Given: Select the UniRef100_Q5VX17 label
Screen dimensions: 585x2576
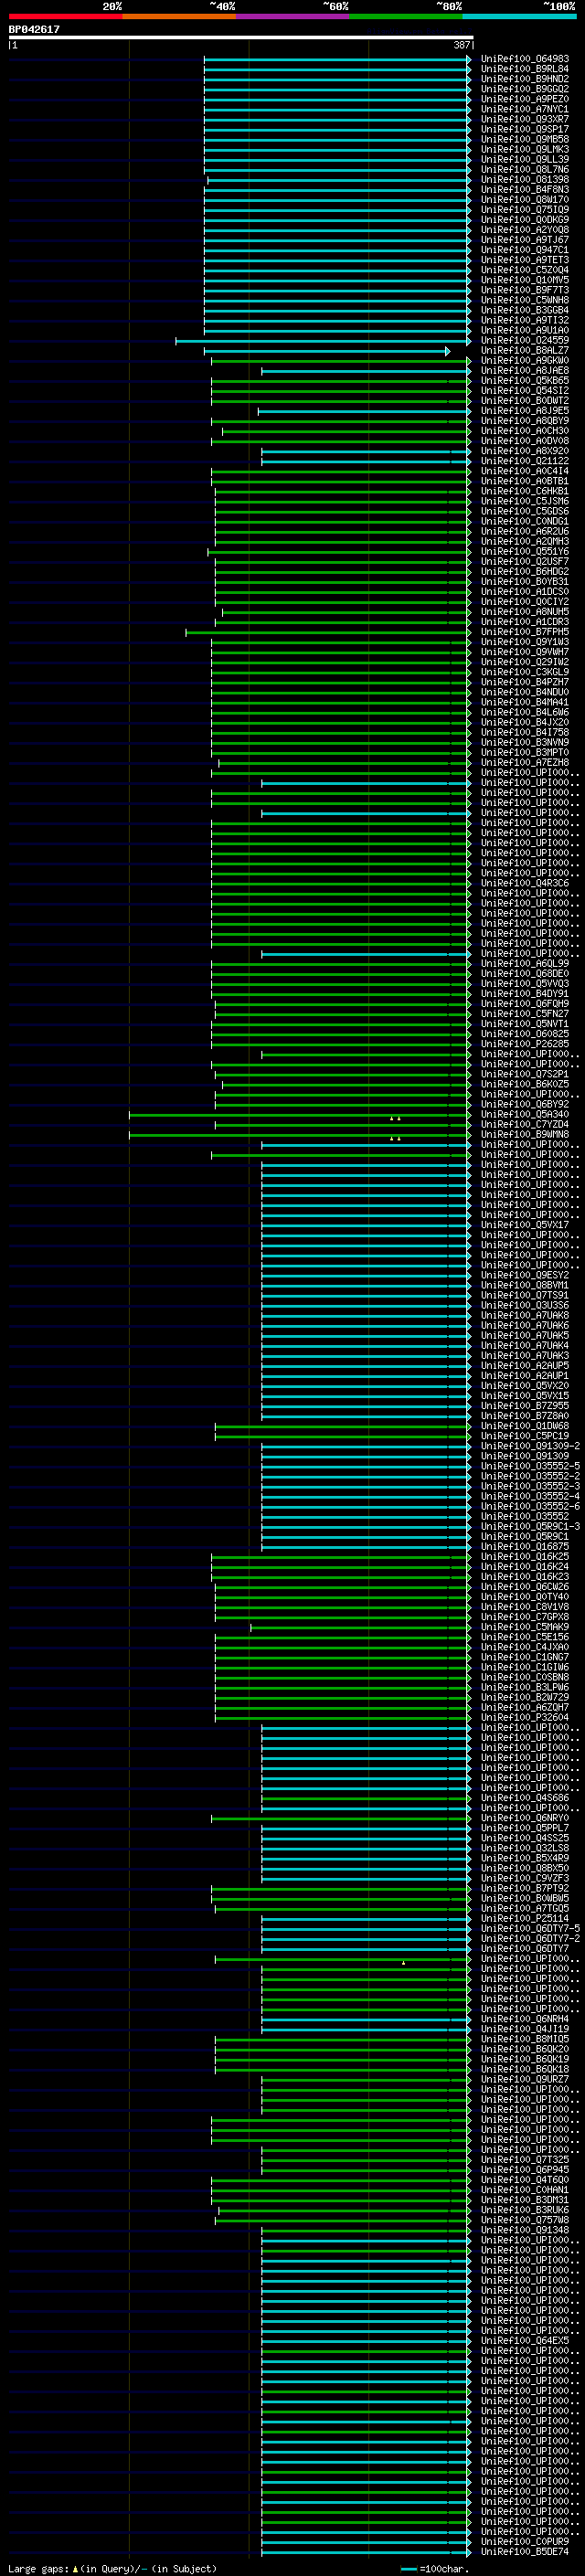Looking at the screenshot, I should [x=524, y=1225].
